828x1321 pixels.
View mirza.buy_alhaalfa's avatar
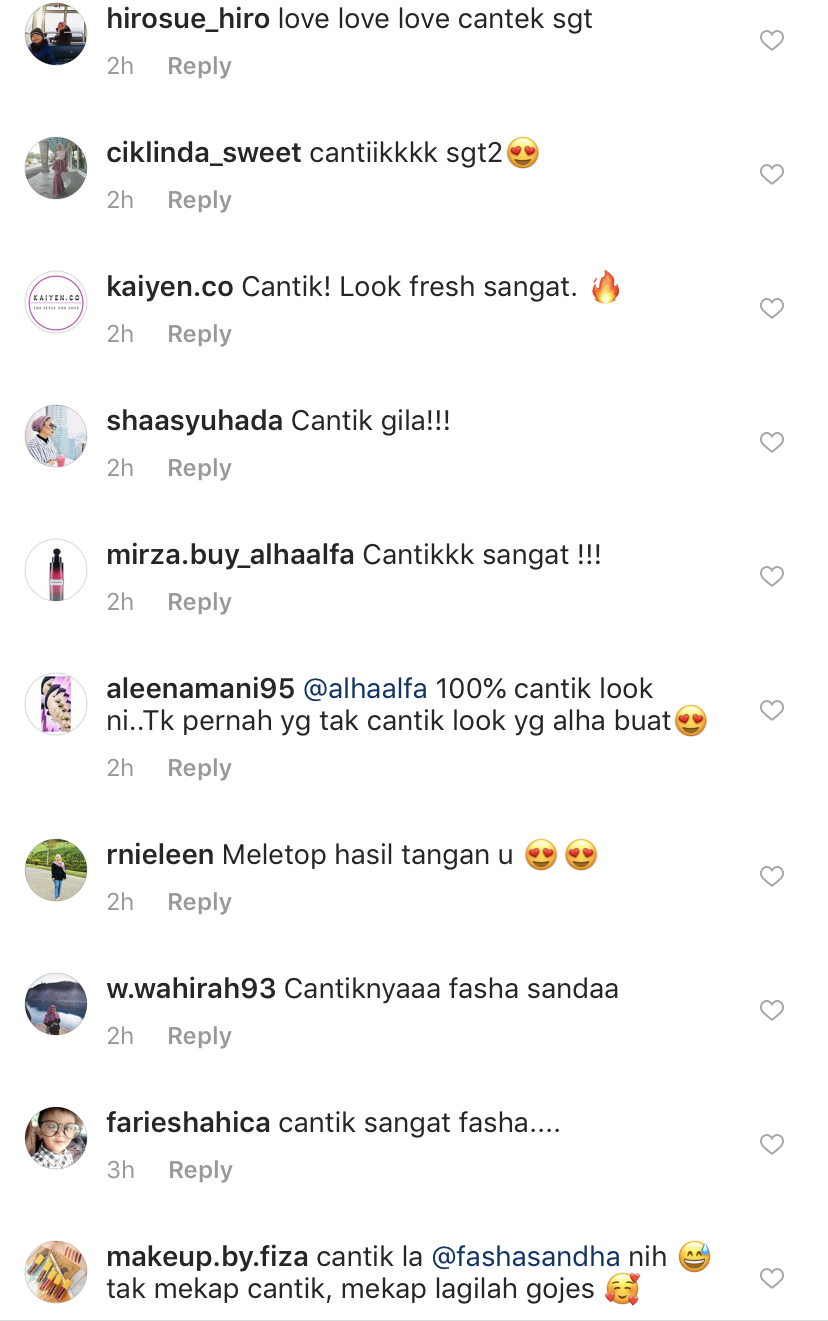tap(56, 570)
